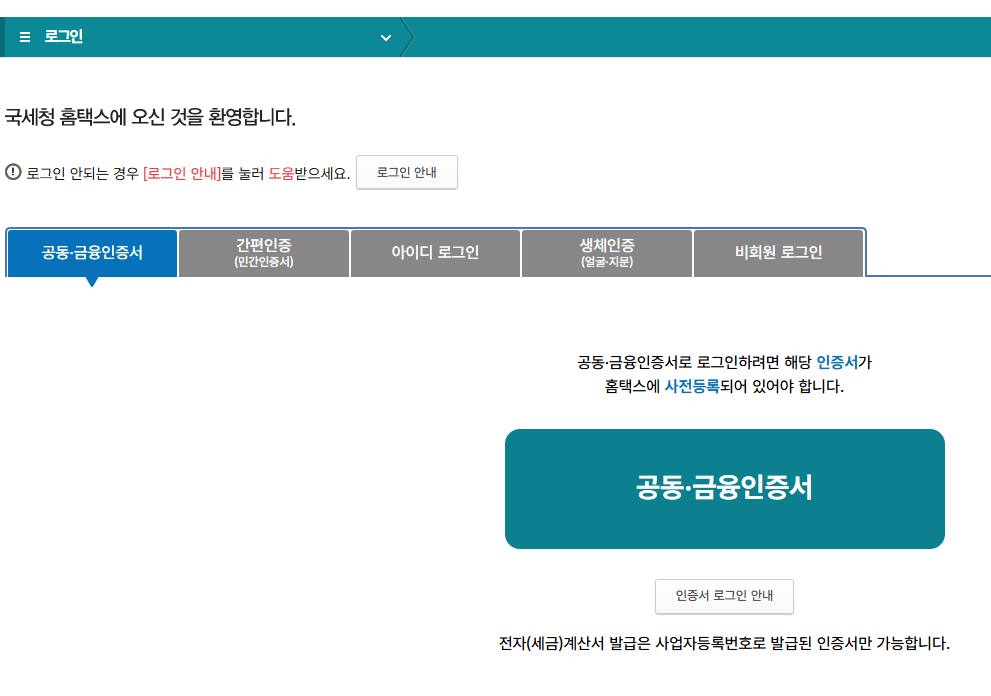The width and height of the screenshot is (991, 696).
Task: Click the large teal 공동·금융인증서 login button
Action: pos(725,489)
